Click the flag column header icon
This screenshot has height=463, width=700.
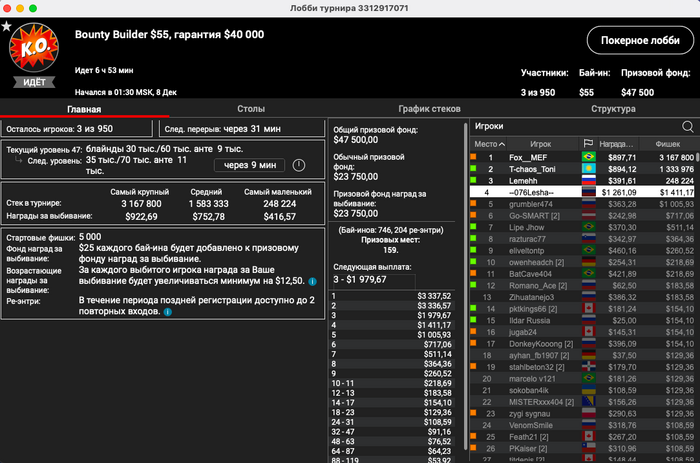[588, 144]
